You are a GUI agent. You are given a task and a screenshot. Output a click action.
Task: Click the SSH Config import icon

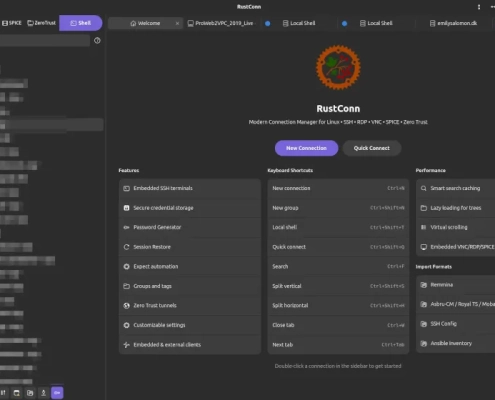pyautogui.click(x=423, y=324)
